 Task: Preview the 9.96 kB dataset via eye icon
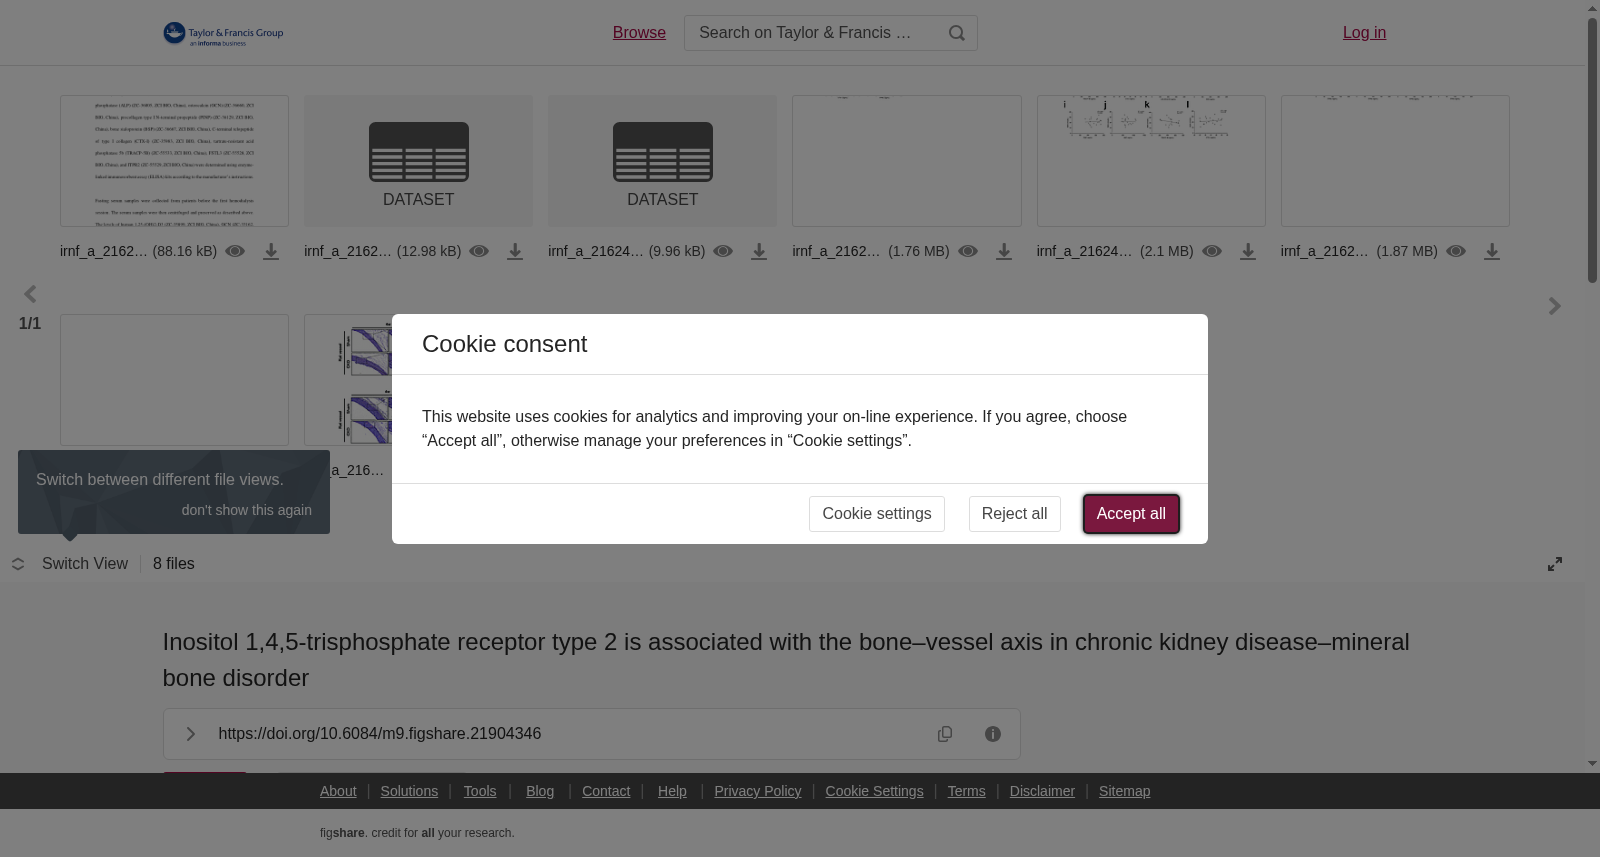point(723,251)
